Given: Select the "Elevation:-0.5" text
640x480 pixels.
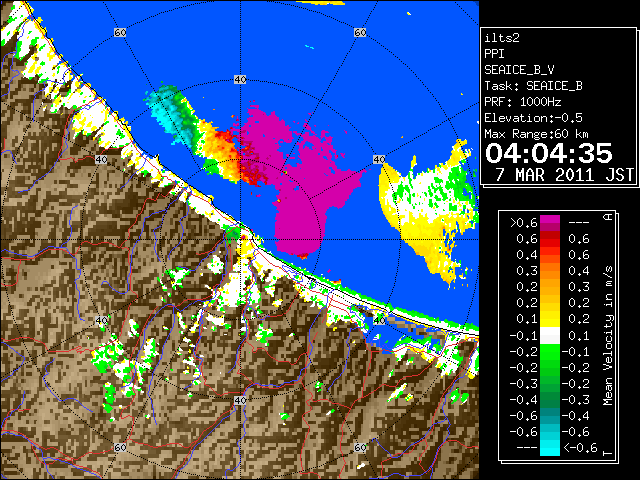Looking at the screenshot, I should [x=533, y=118].
